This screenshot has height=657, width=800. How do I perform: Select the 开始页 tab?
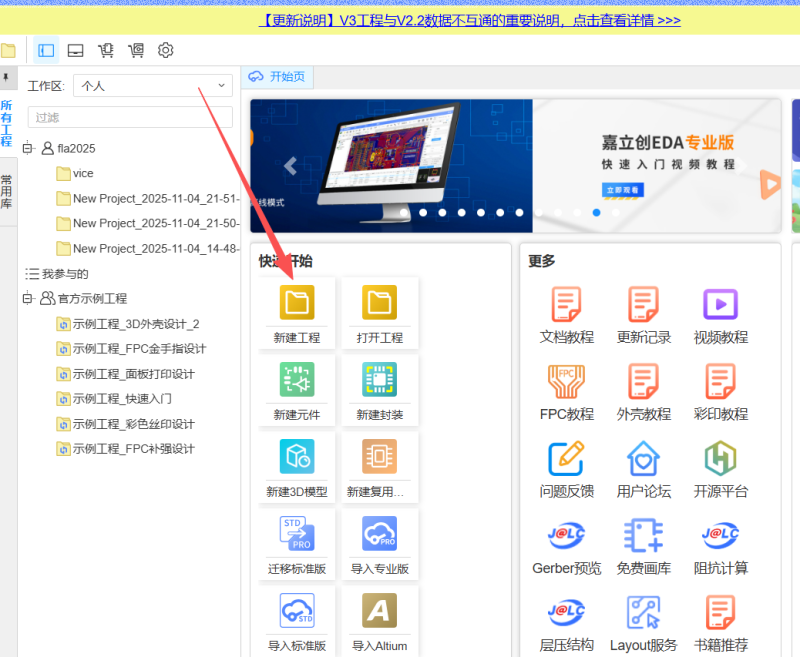(x=279, y=77)
